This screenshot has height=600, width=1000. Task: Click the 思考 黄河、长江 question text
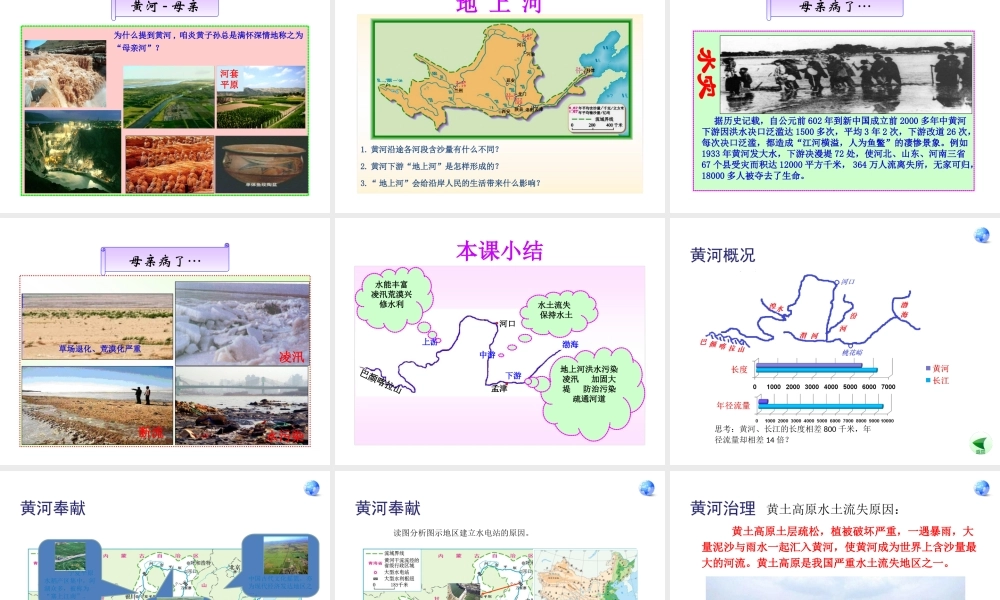(793, 434)
